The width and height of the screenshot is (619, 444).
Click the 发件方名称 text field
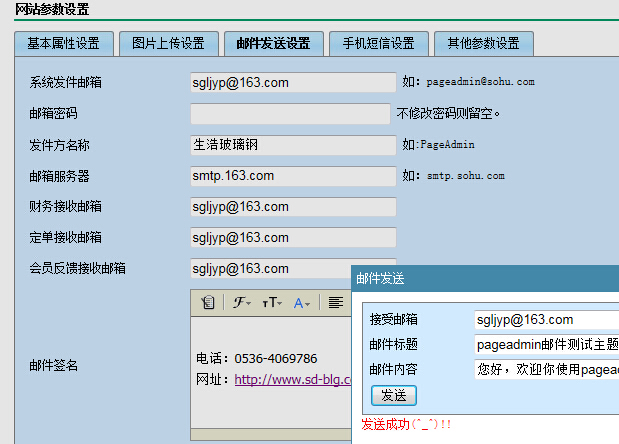[x=293, y=145]
